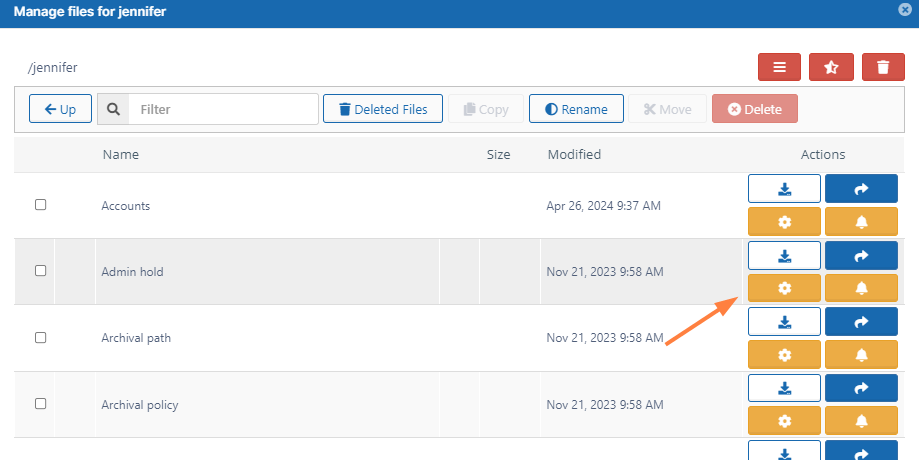919x460 pixels.
Task: Open the Archival path folder name
Action: coord(136,338)
